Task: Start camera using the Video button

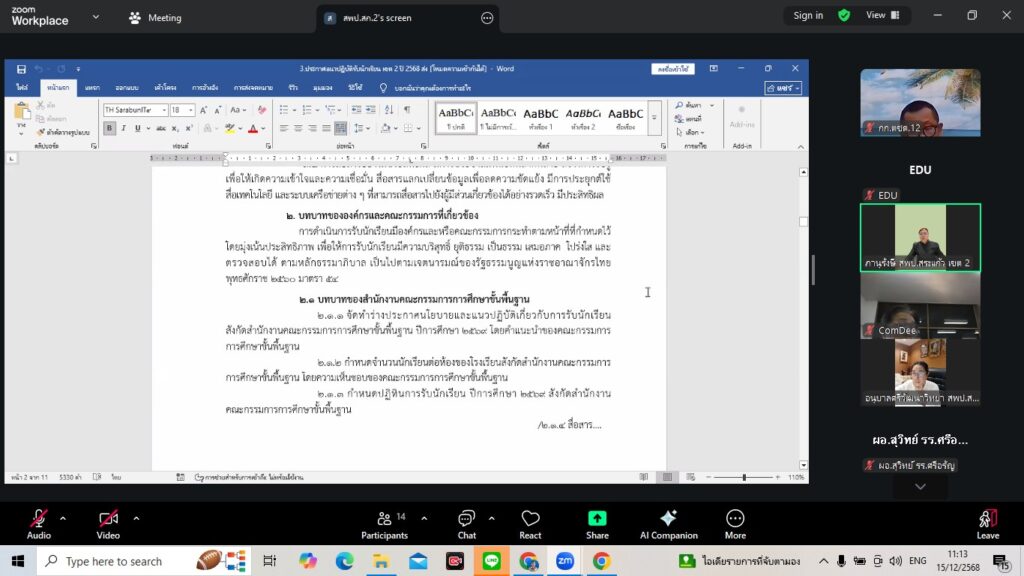Action: [x=108, y=523]
